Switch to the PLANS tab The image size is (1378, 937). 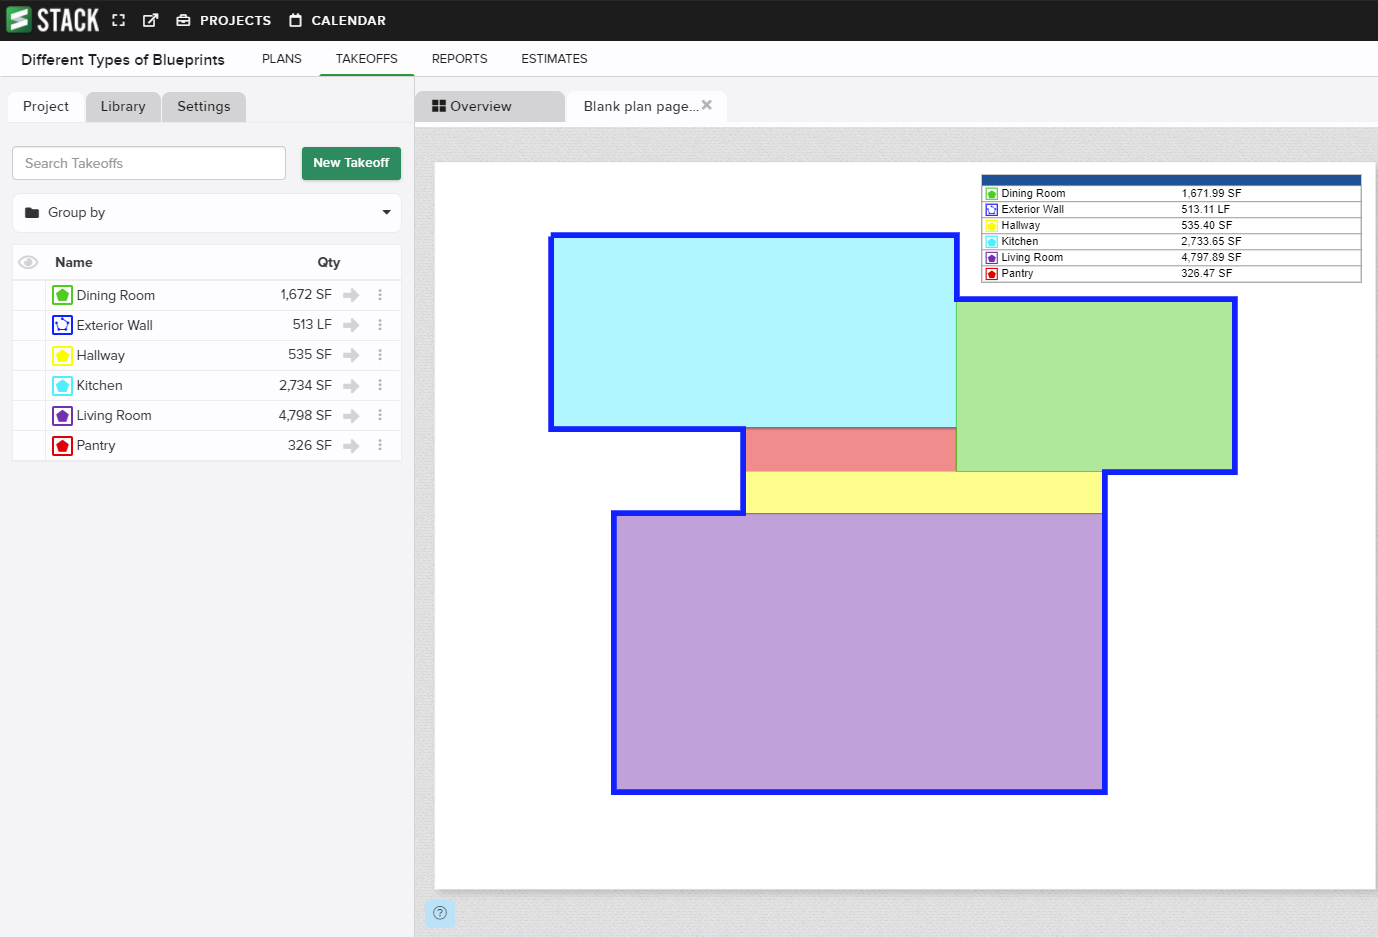point(282,59)
